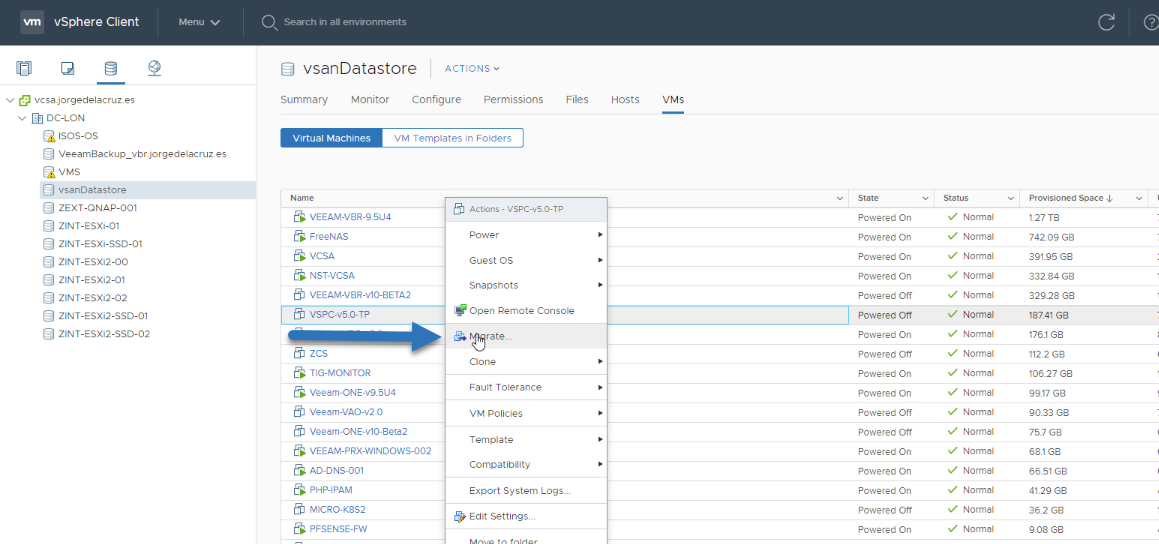The width and height of the screenshot is (1159, 544).
Task: Click the VM icon next to MICRO-K8S2
Action: (299, 509)
